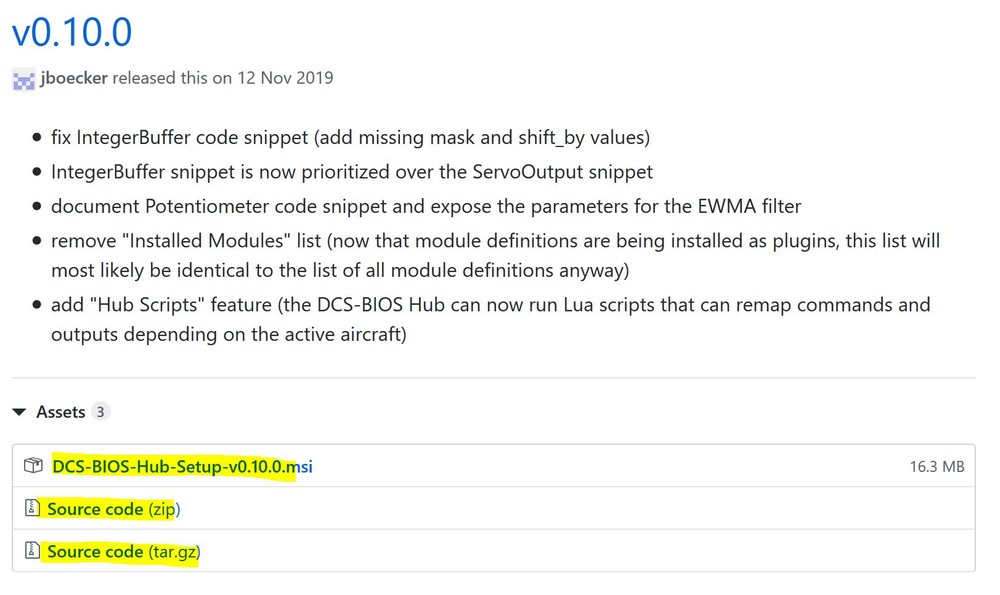Click the "fix IntegerBuffer code snippet" bullet
1000x595 pixels.
tap(350, 137)
